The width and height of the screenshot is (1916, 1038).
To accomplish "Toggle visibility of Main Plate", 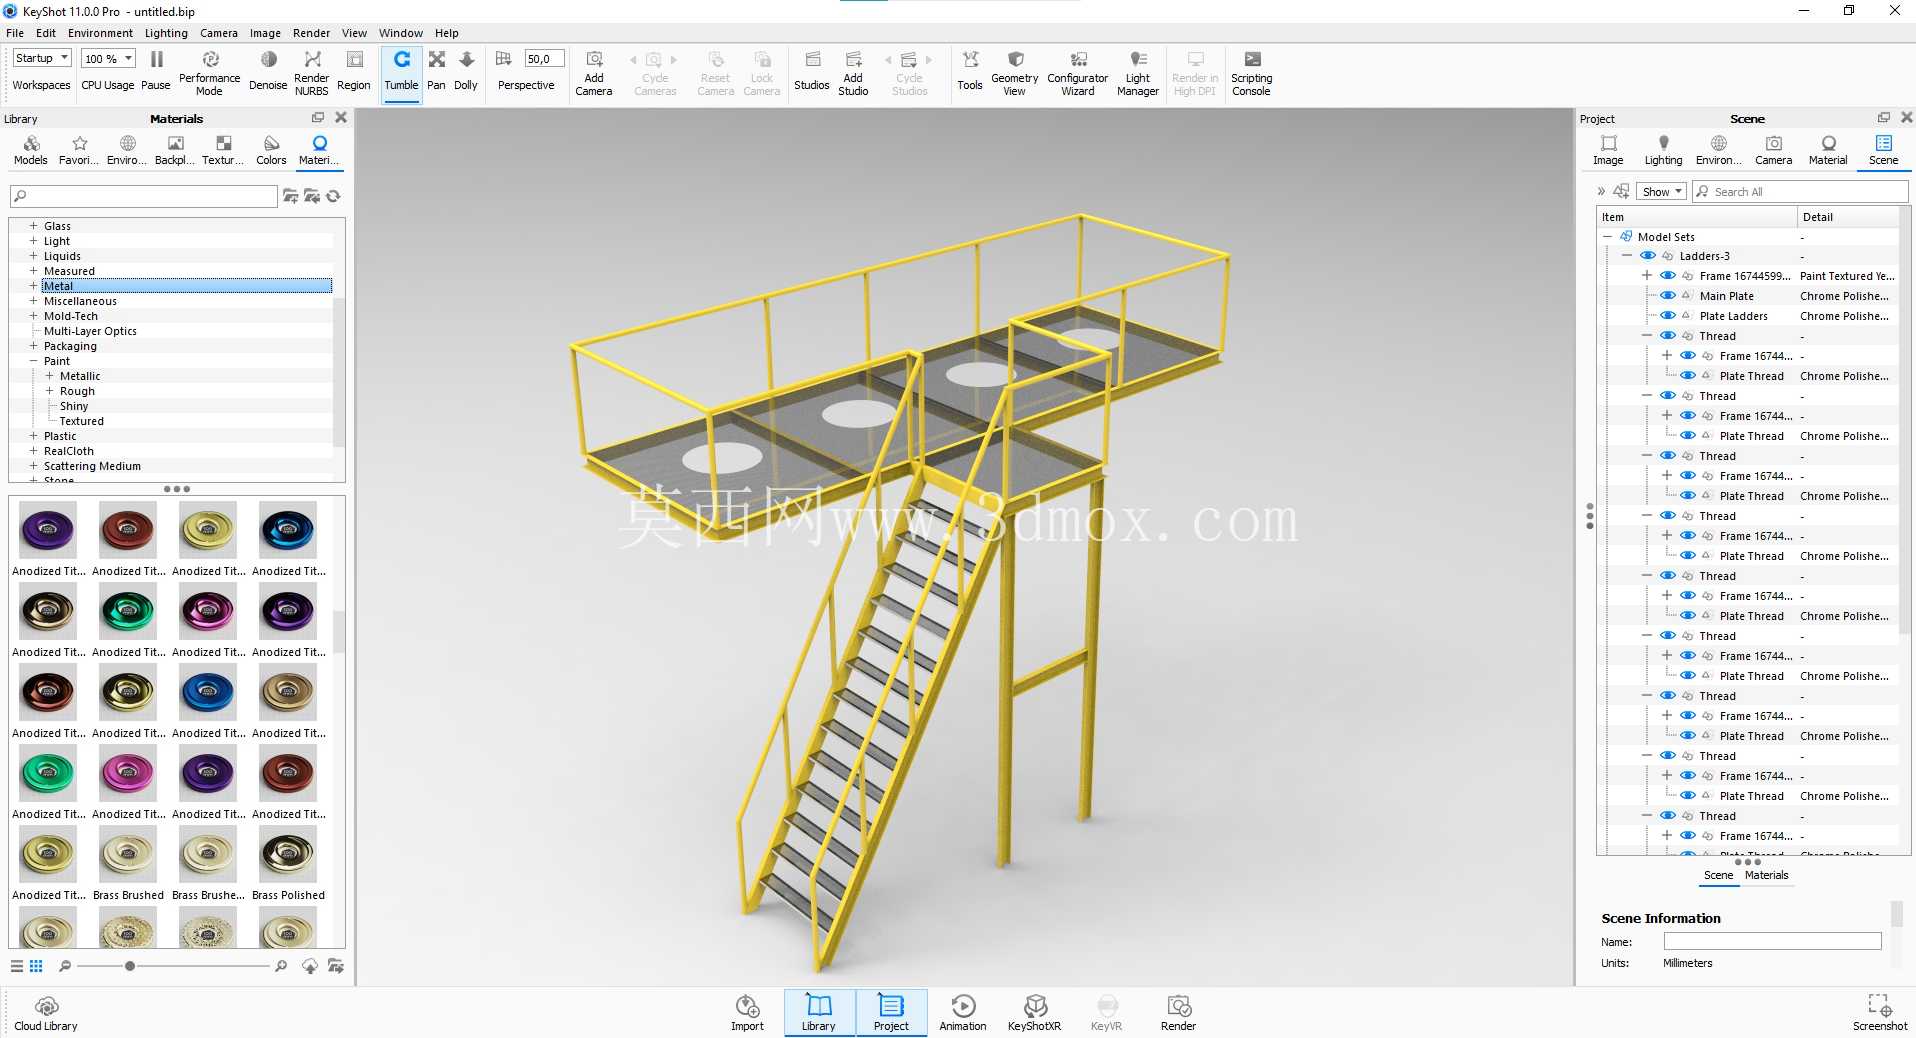I will pos(1668,296).
